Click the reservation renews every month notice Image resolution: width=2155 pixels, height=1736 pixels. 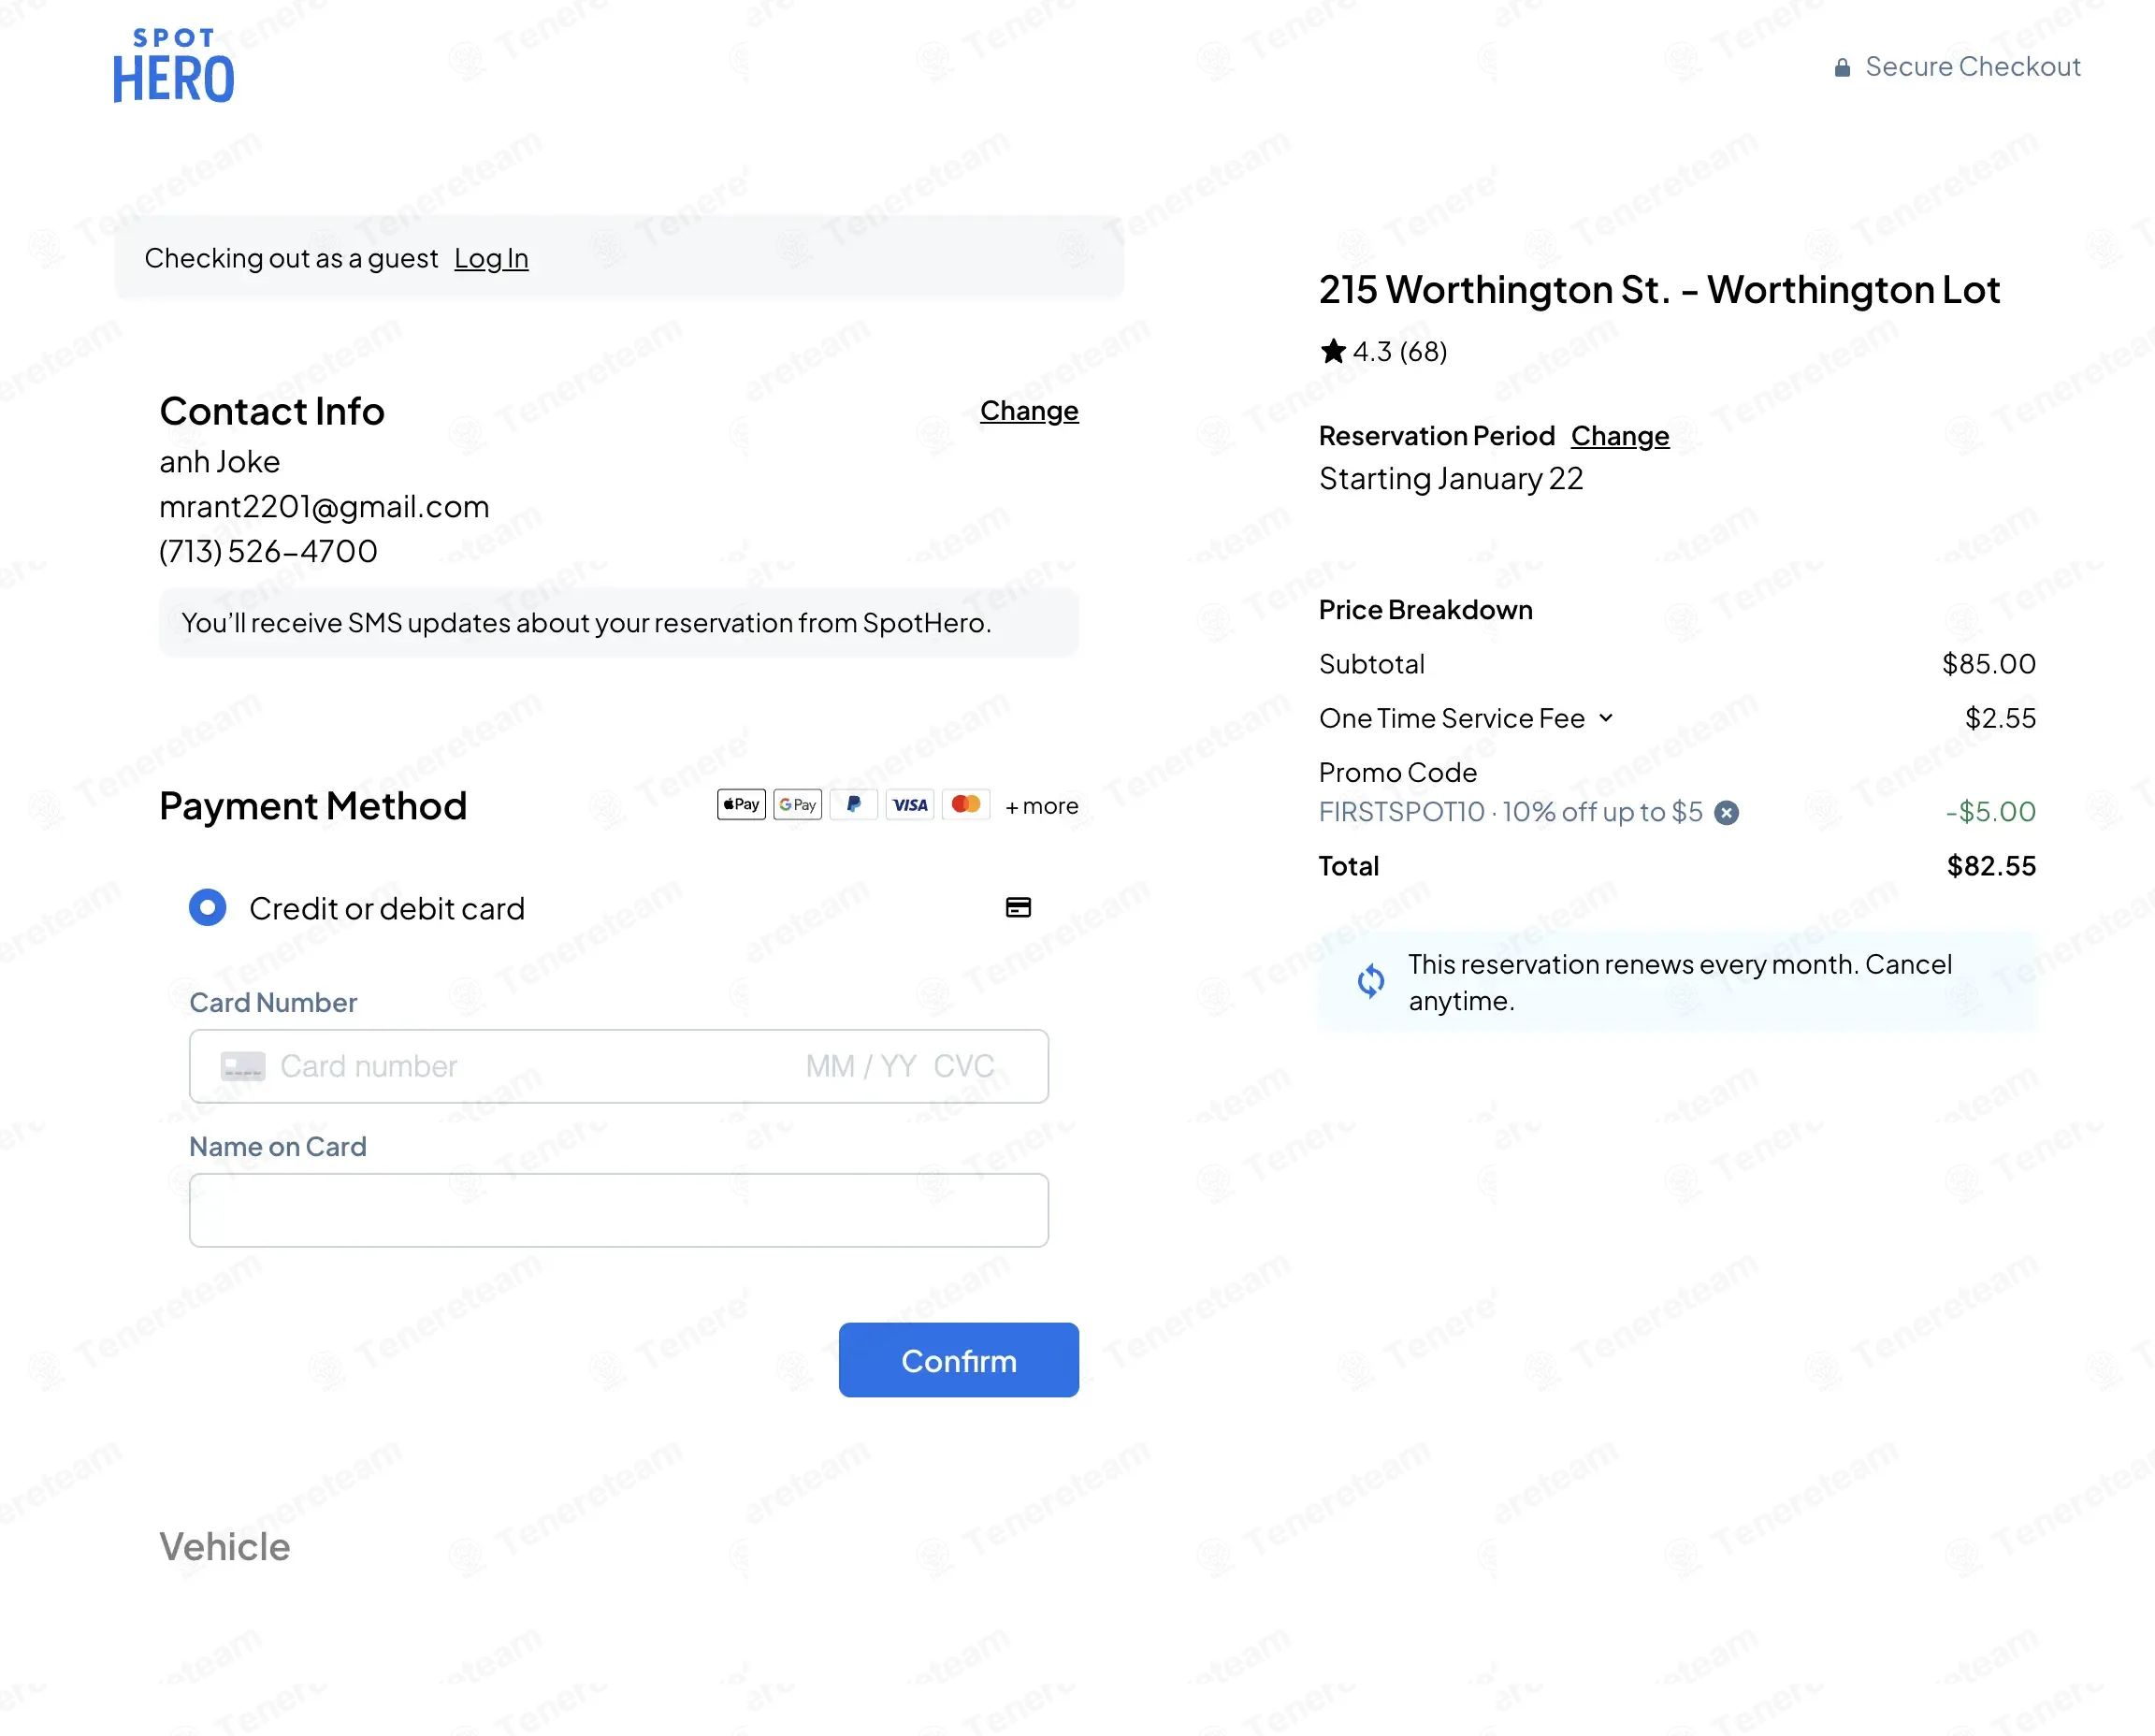(x=1678, y=982)
